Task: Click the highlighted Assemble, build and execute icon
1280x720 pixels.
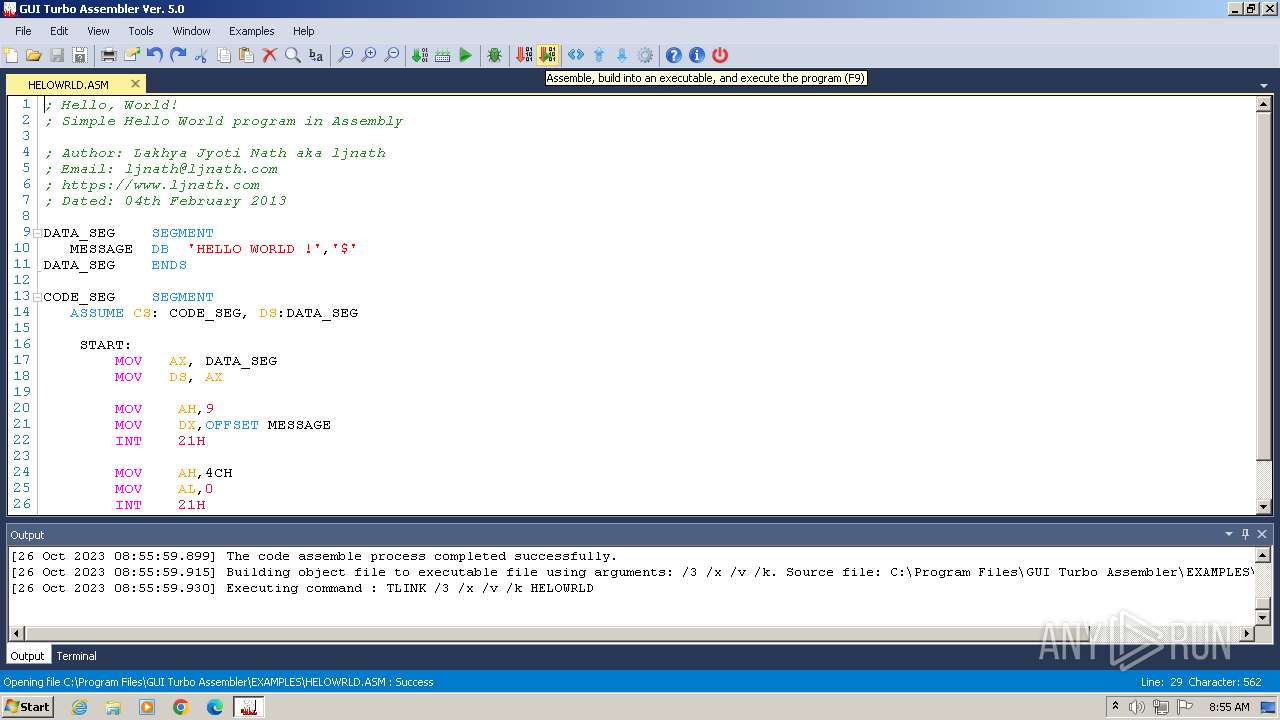Action: (x=547, y=55)
